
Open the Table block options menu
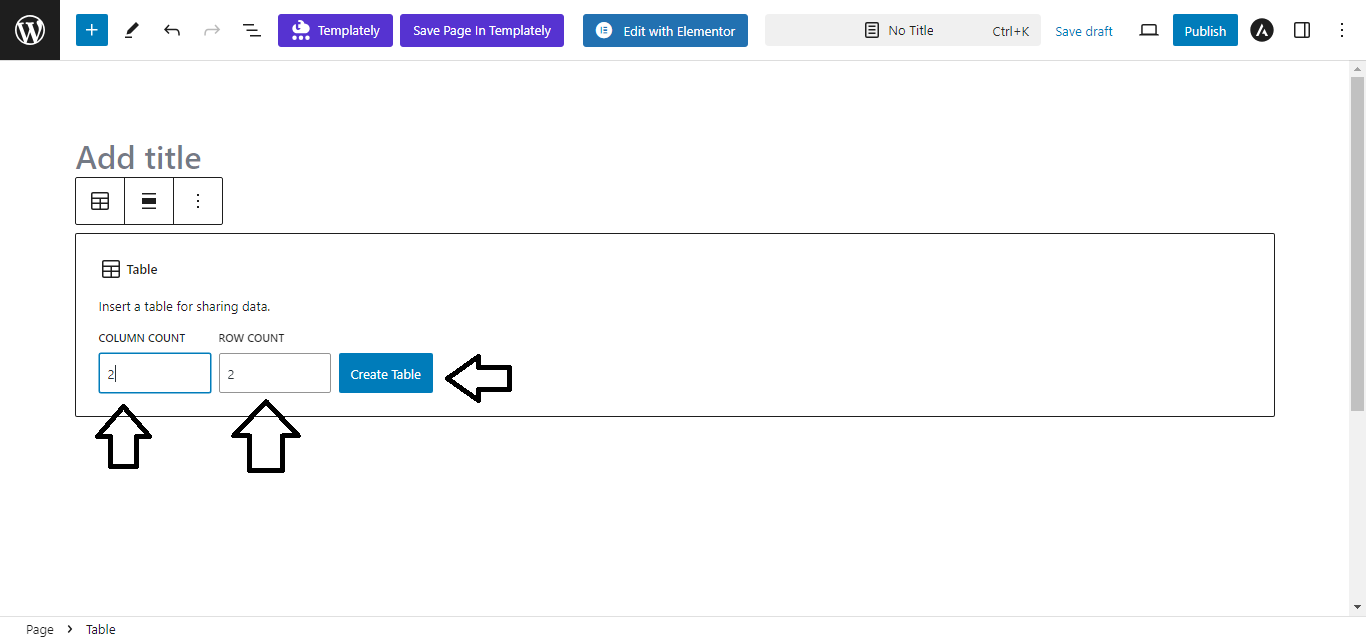[198, 201]
